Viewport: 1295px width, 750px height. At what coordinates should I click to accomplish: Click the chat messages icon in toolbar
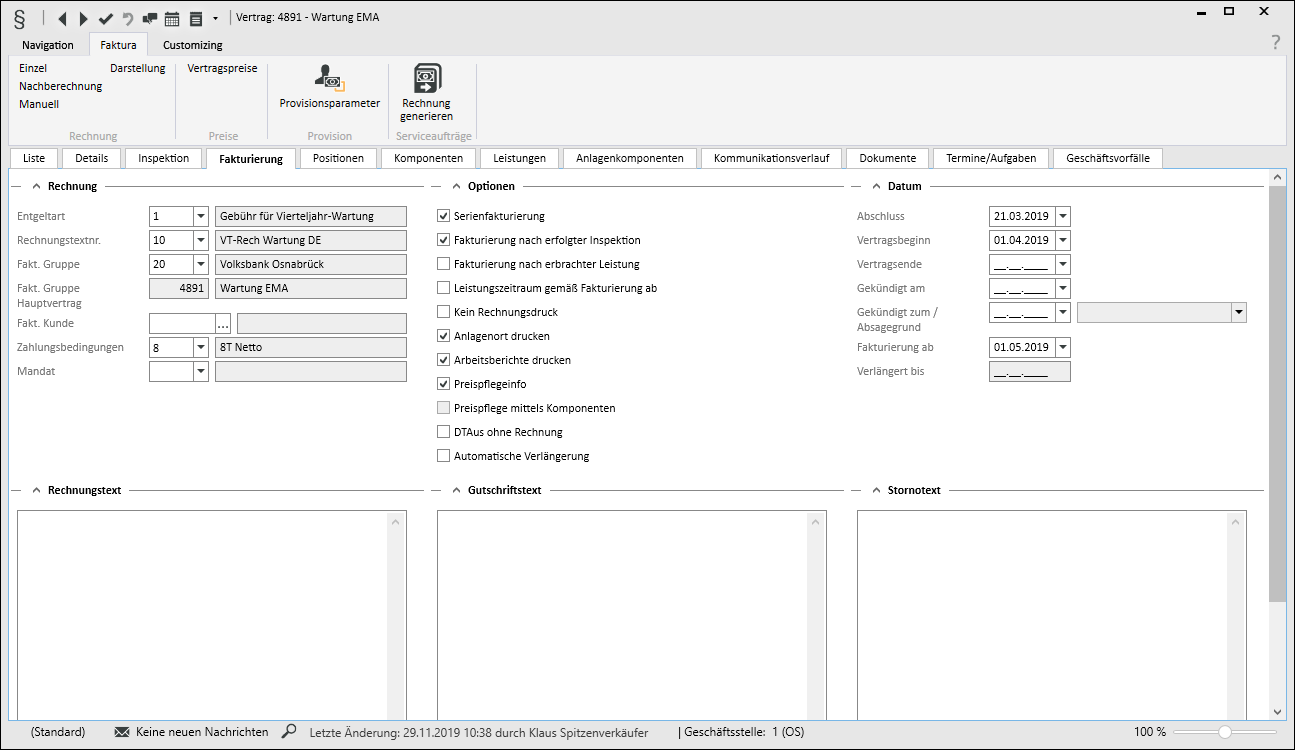click(150, 18)
